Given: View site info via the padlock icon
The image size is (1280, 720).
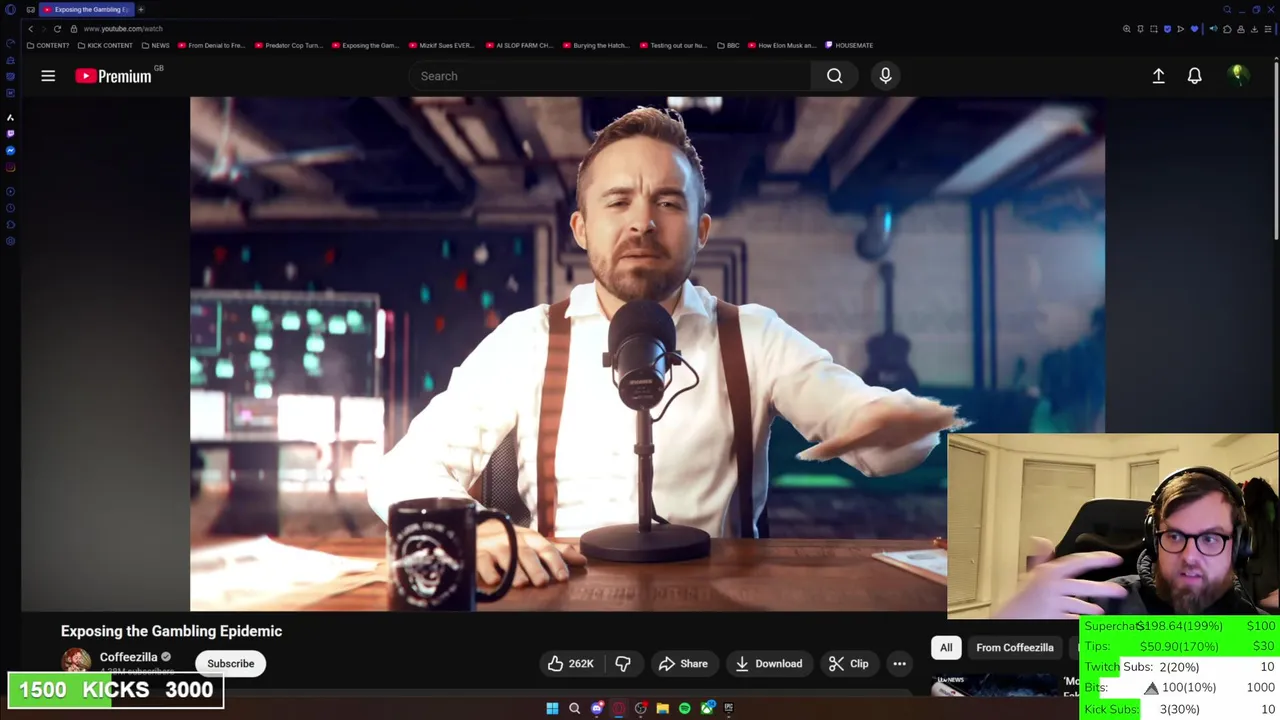Looking at the screenshot, I should pyautogui.click(x=73, y=29).
